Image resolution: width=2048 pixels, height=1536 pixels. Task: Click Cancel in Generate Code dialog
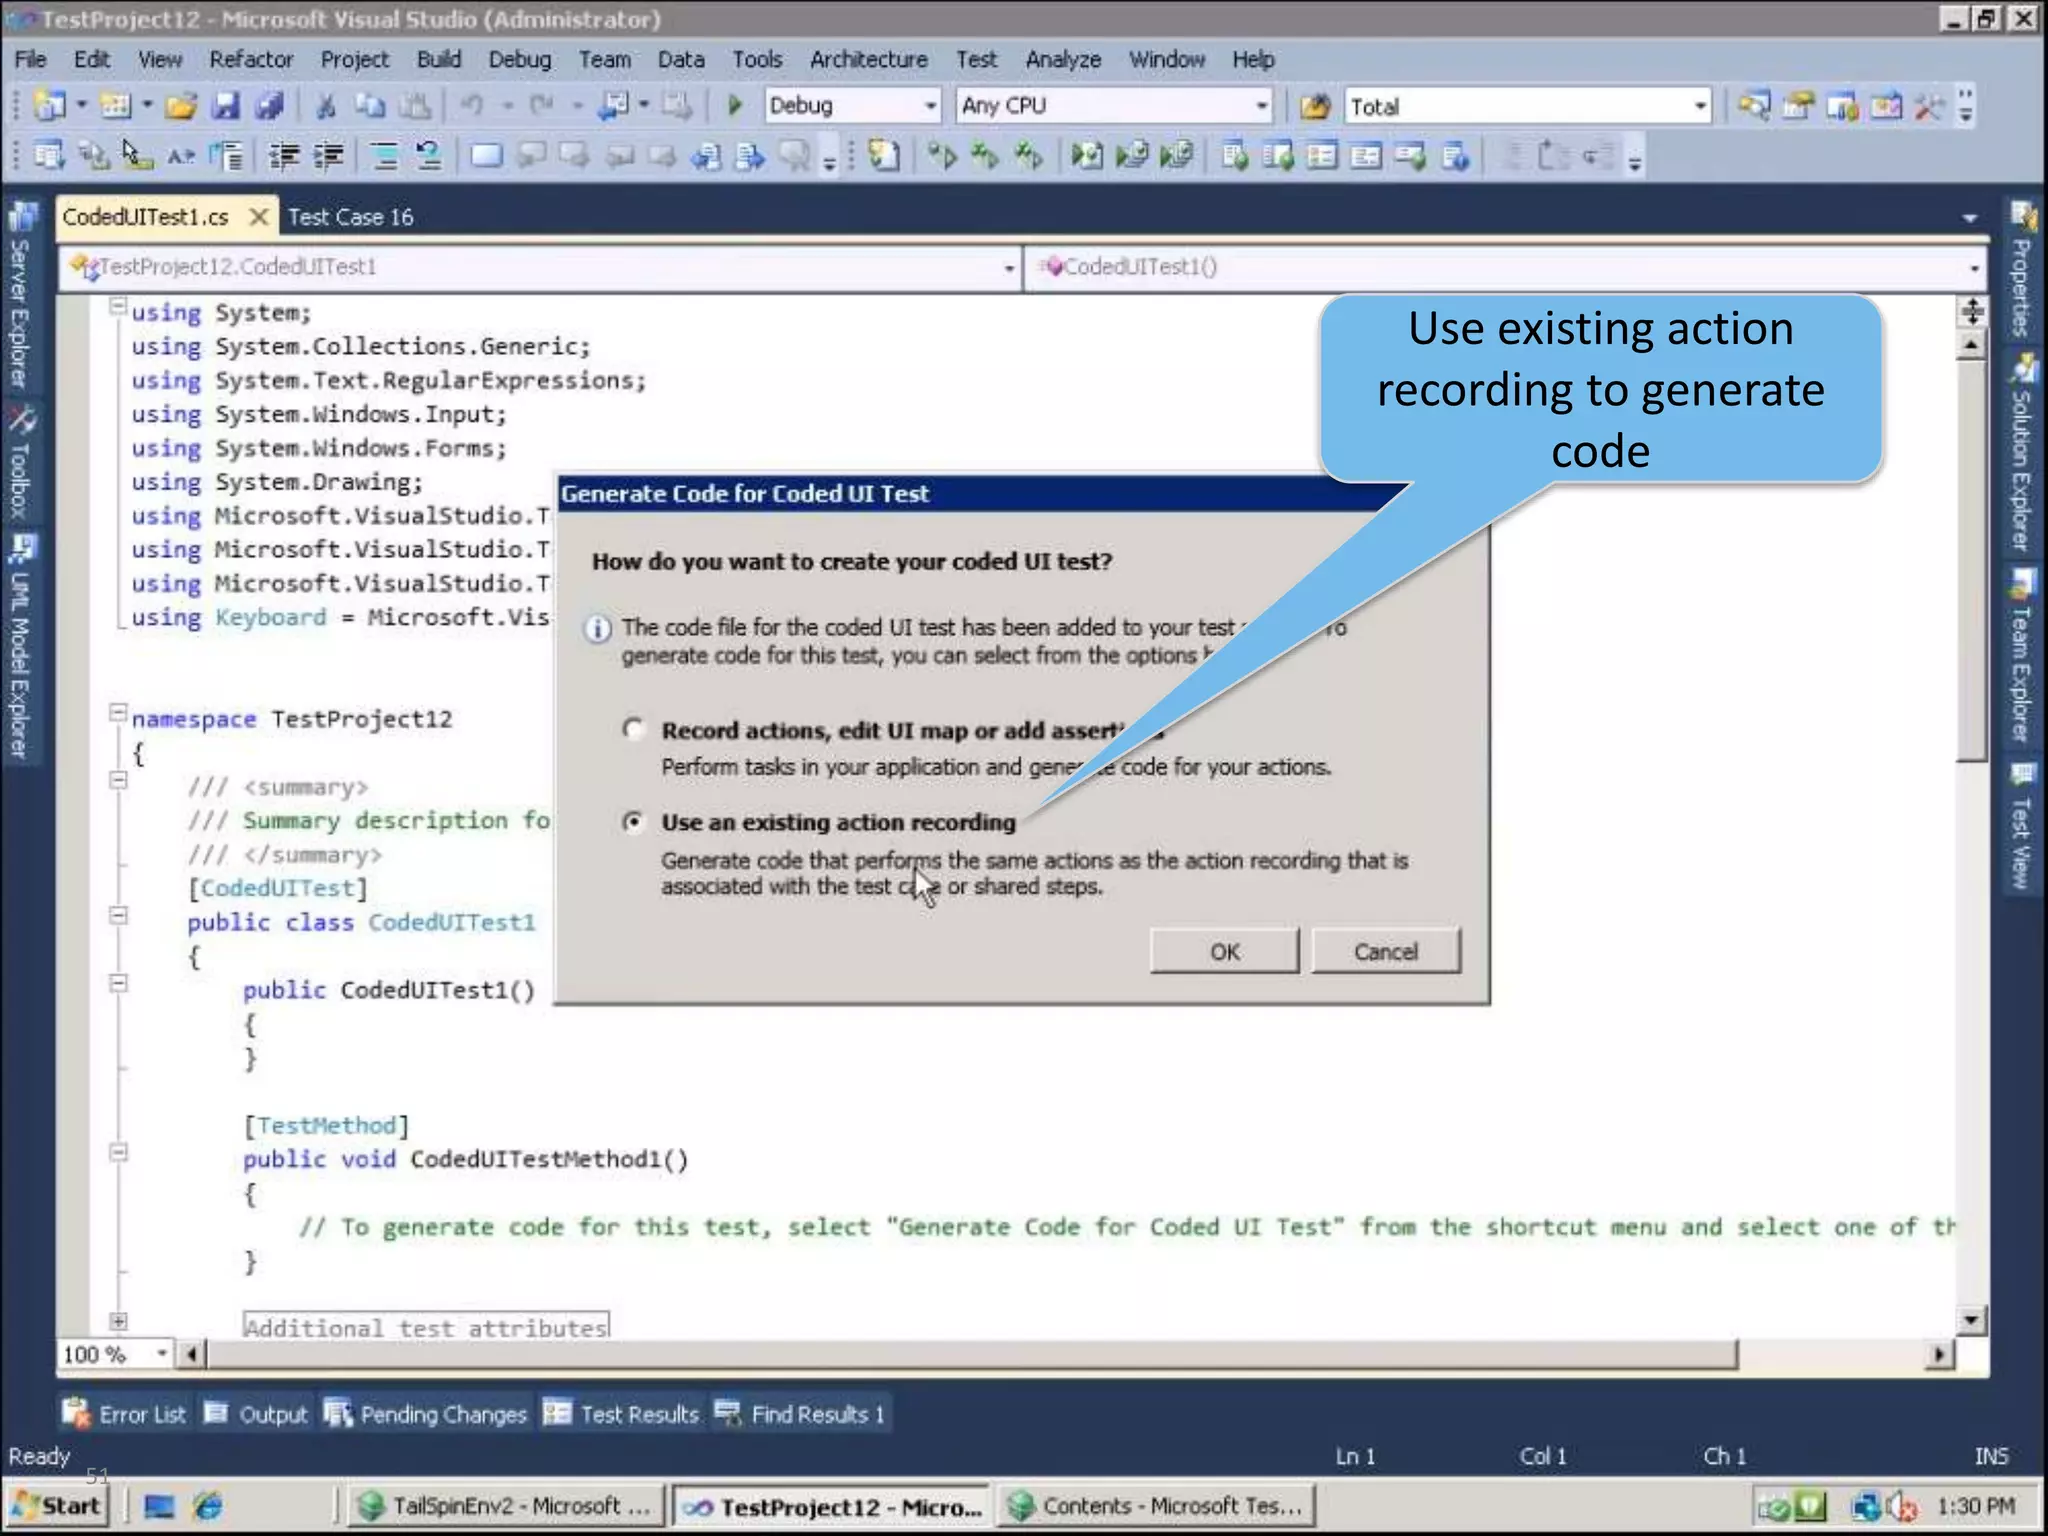1386,951
